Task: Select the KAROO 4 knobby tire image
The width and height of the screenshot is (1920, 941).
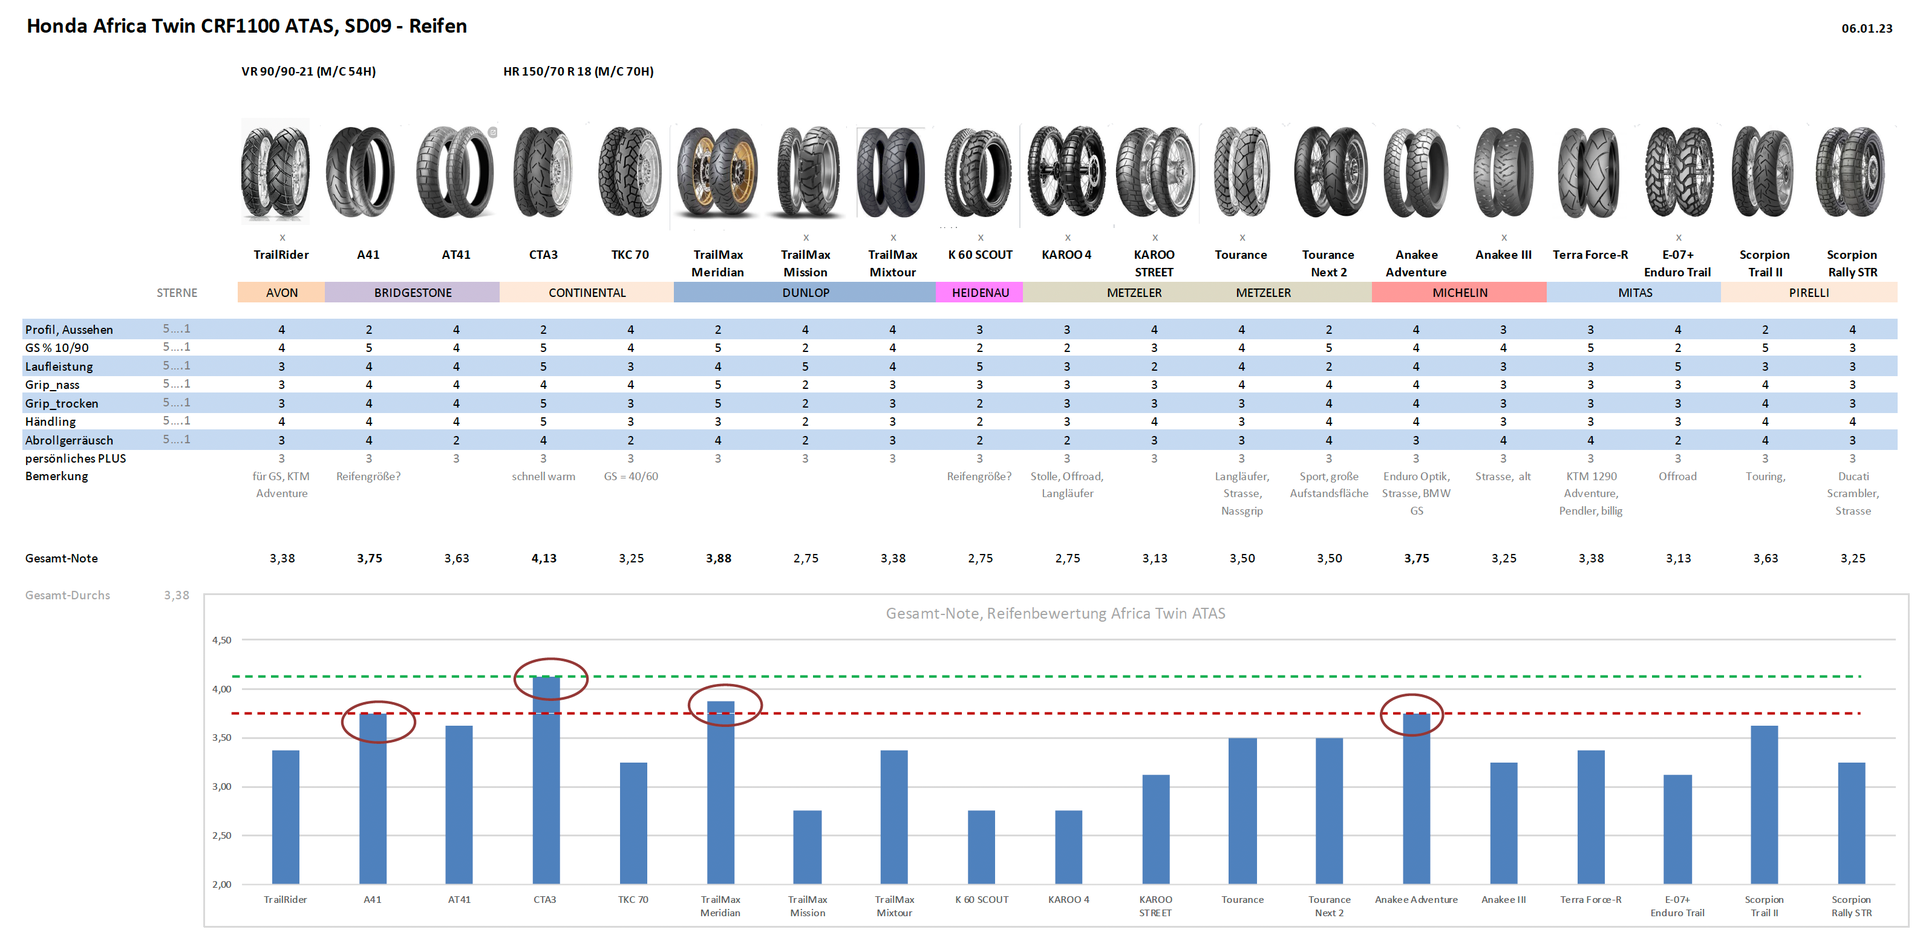Action: (x=1066, y=172)
